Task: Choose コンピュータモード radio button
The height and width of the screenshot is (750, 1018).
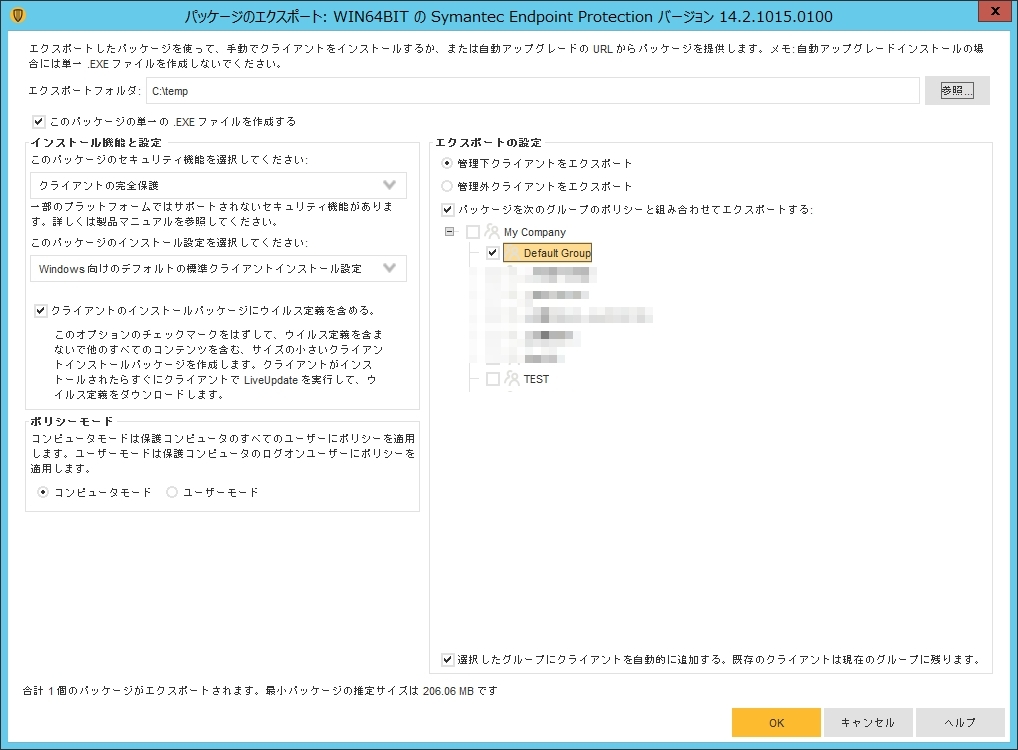Action: click(43, 492)
